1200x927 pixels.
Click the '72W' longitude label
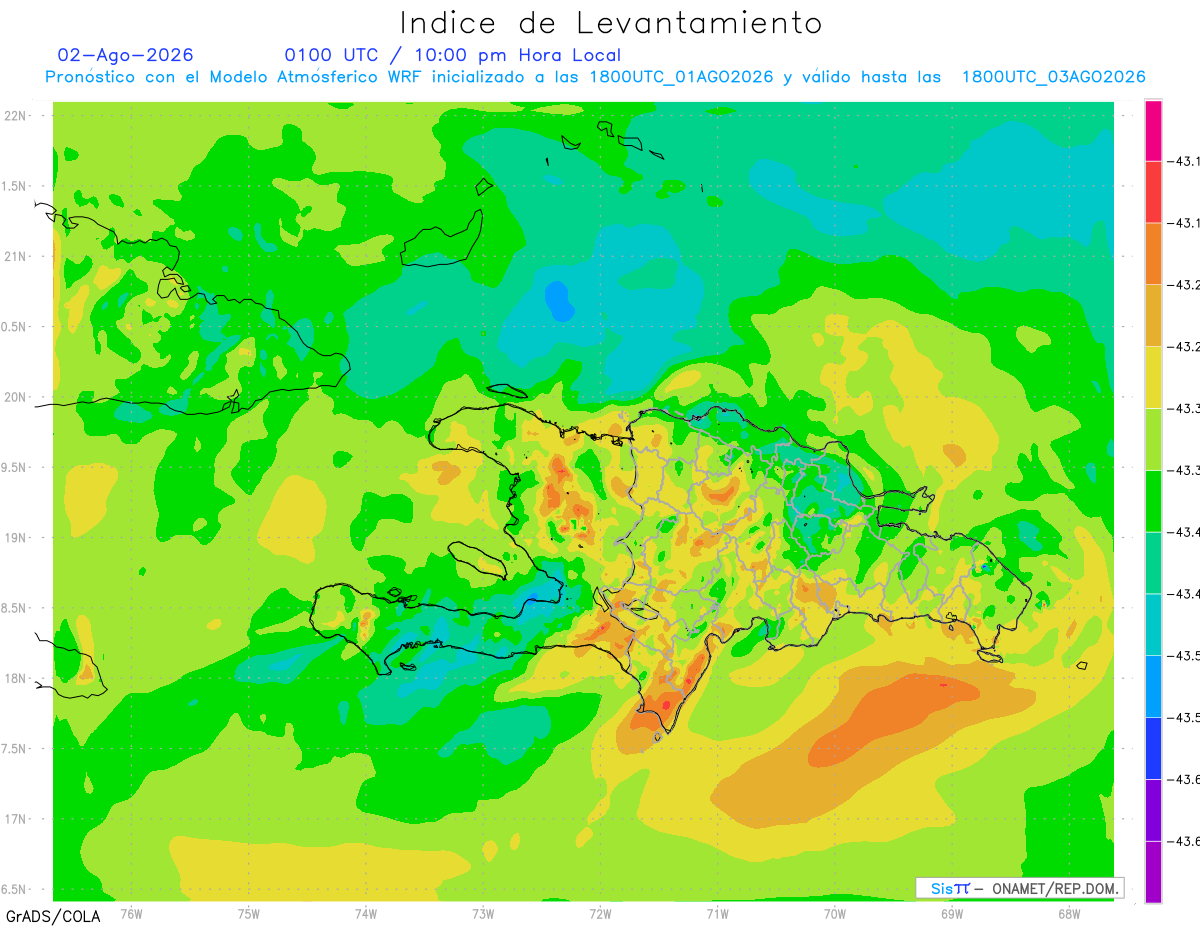tap(600, 914)
